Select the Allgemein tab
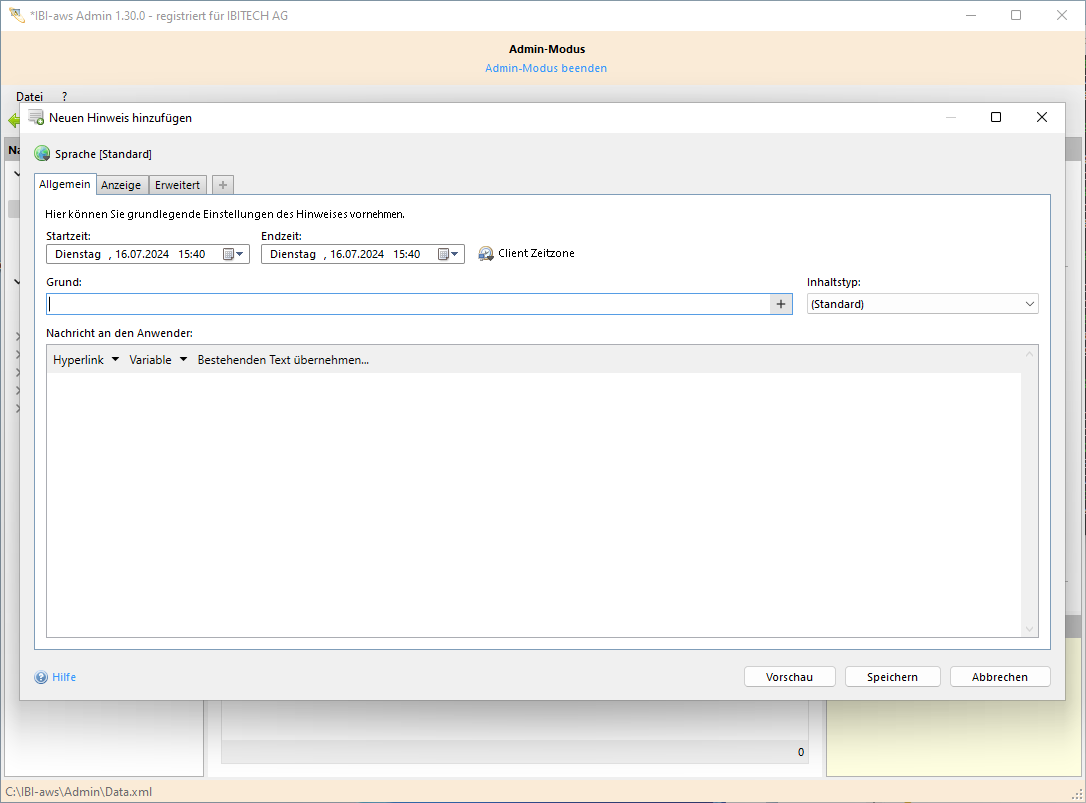Screen dimensions: 1086x803 [x=66, y=184]
